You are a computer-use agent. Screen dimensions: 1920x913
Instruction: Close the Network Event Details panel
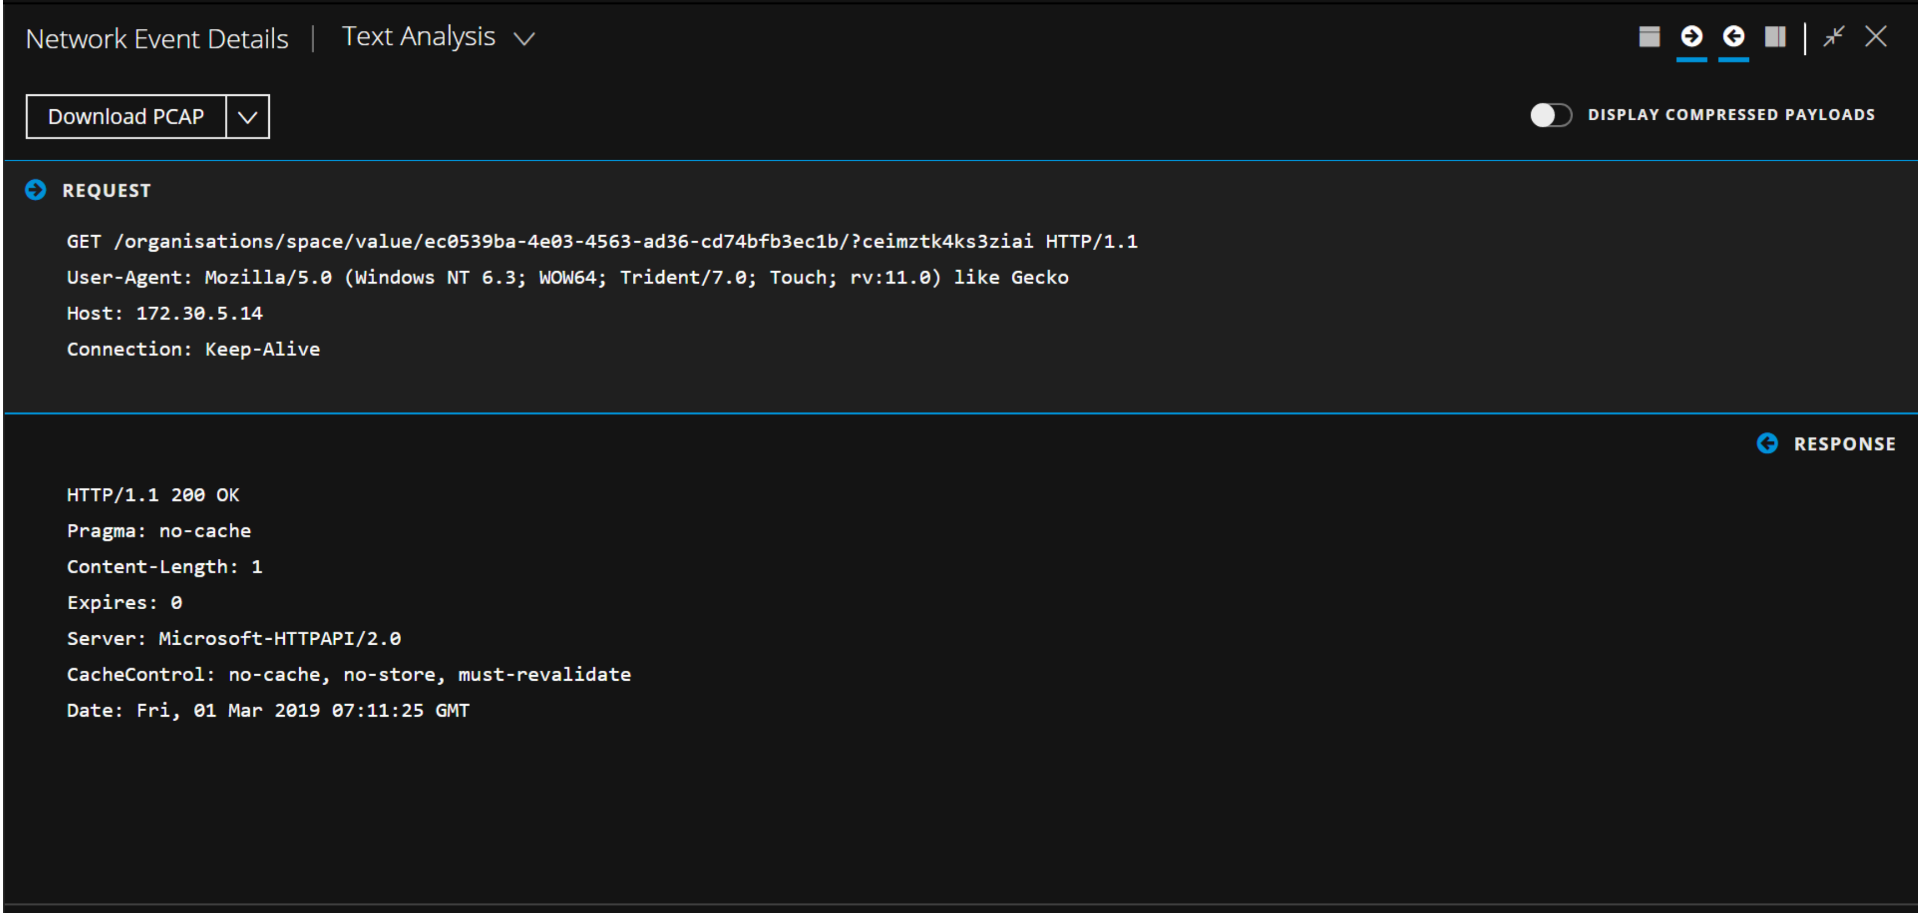point(1876,37)
